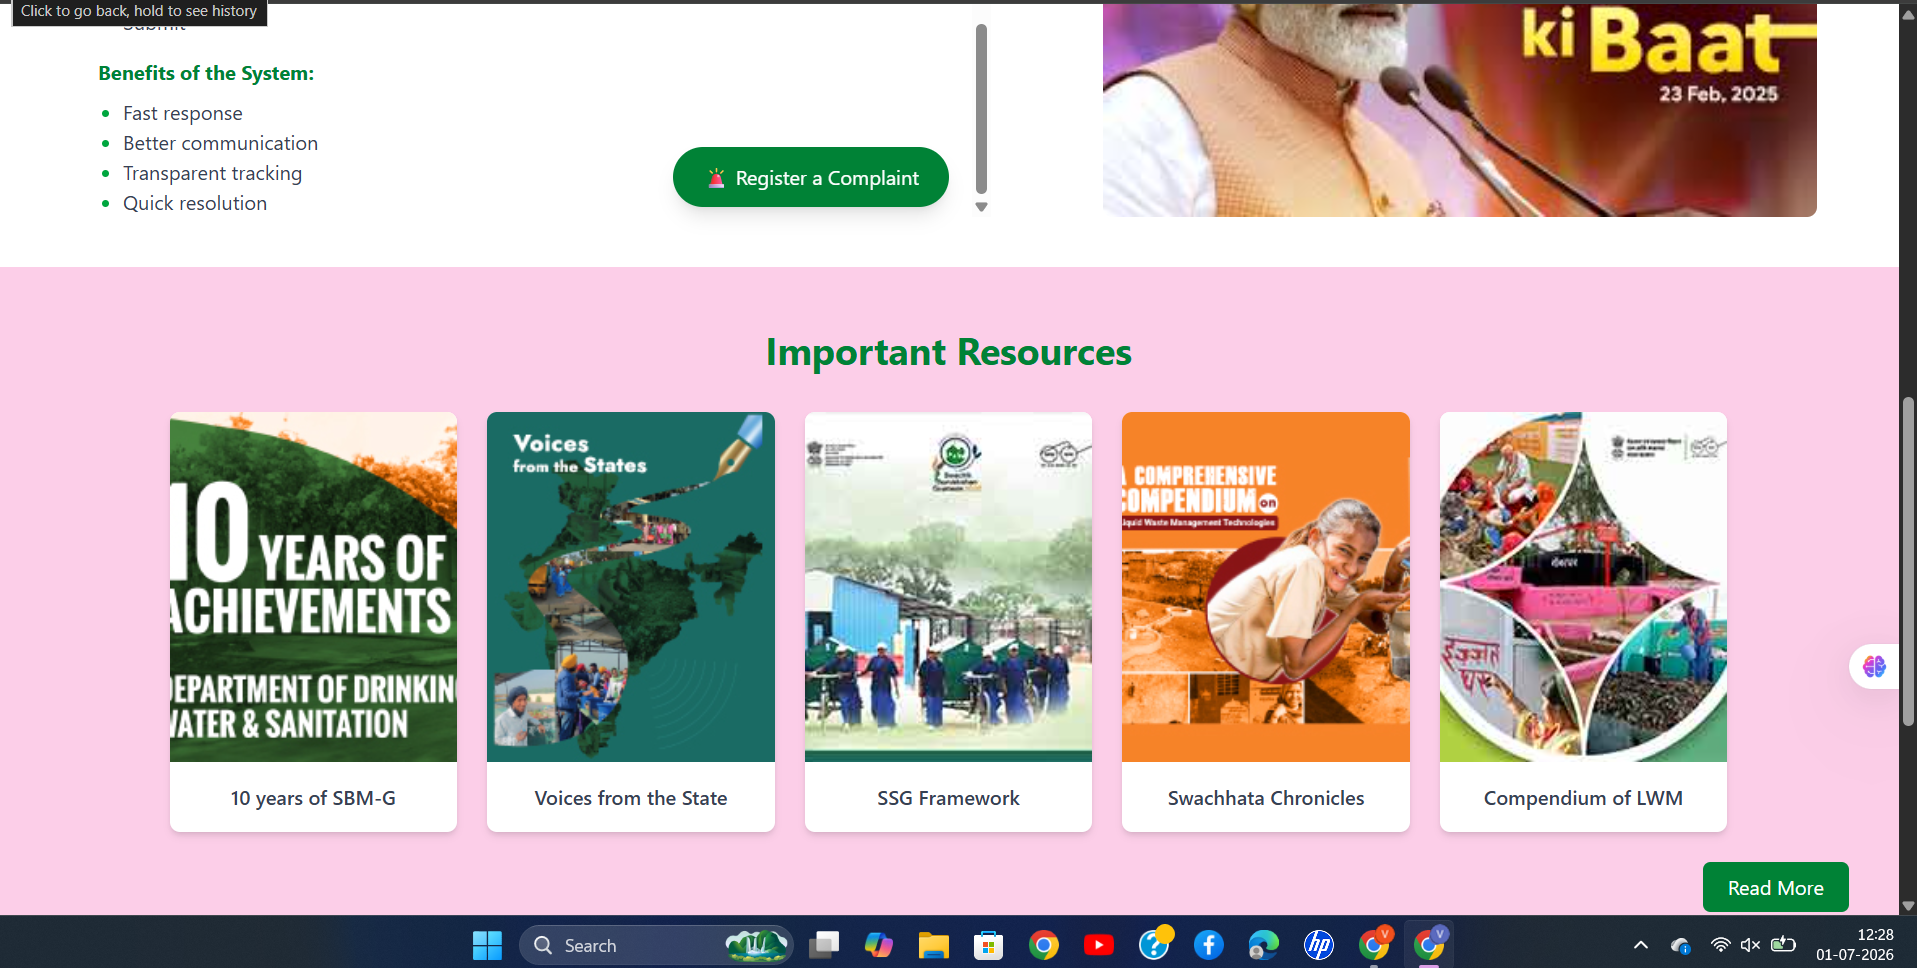
Task: Click the page's vertical scrollbar thumb
Action: click(1908, 561)
